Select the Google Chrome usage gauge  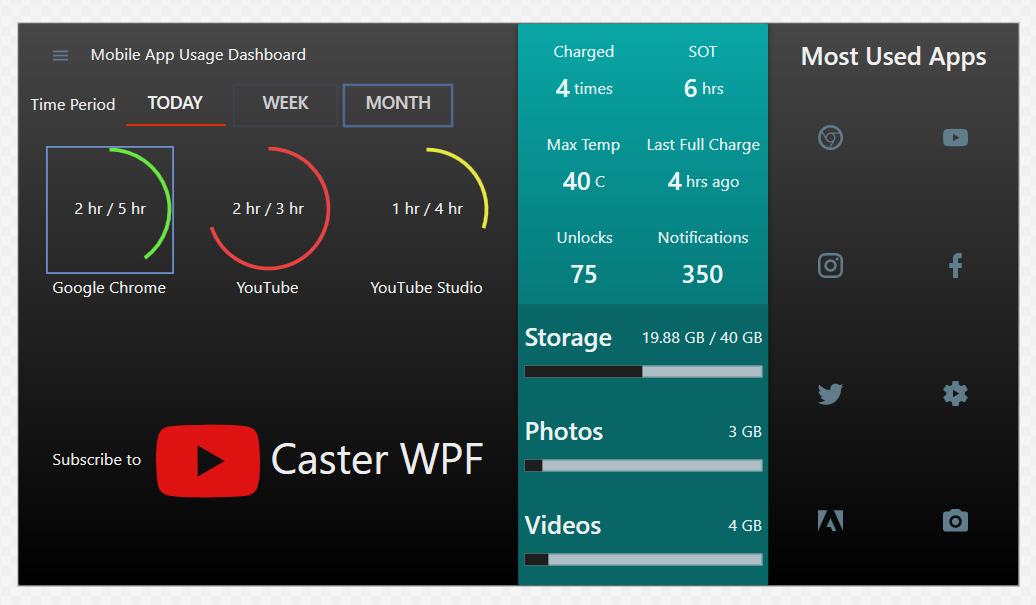(110, 209)
